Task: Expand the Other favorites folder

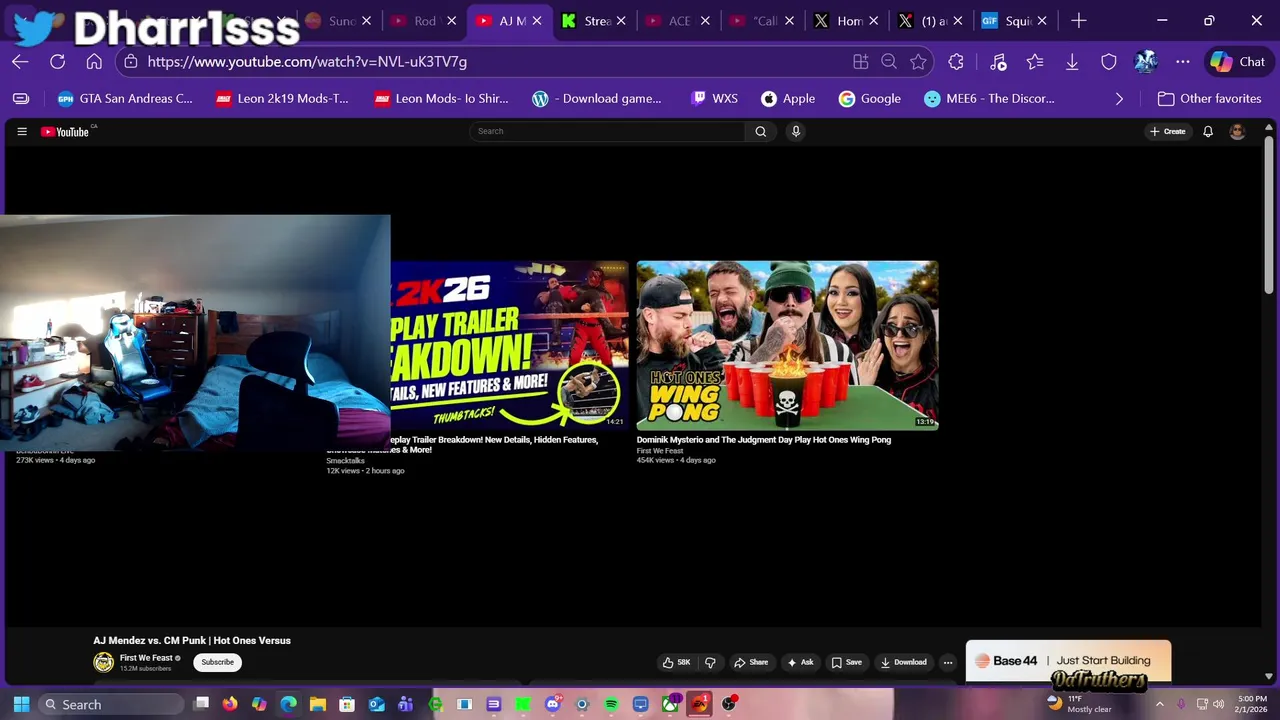Action: pos(1207,98)
